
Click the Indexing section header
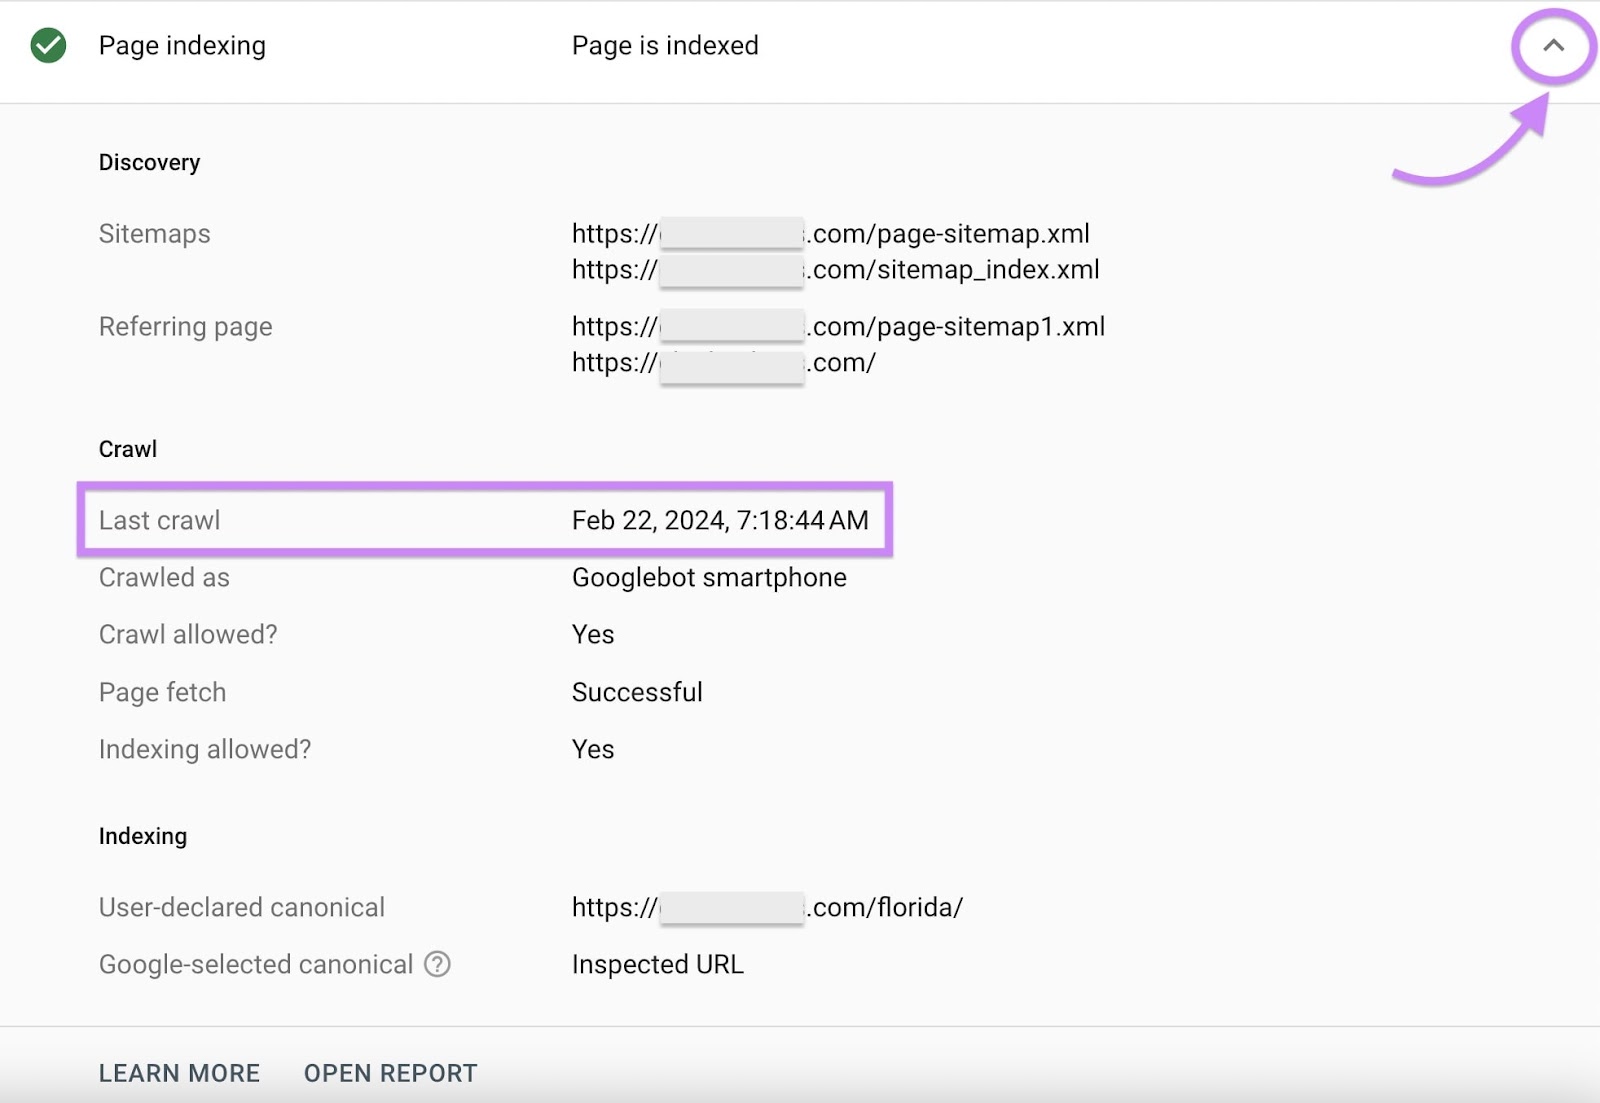(x=143, y=837)
